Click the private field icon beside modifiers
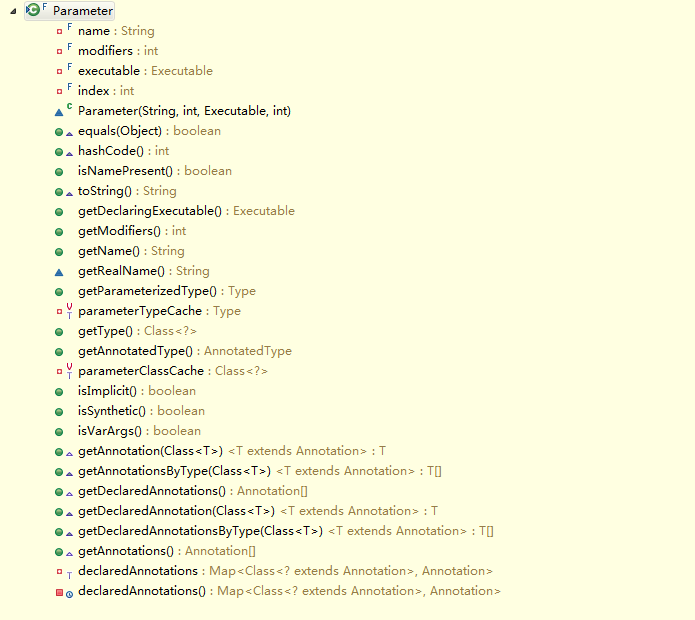 [x=59, y=51]
